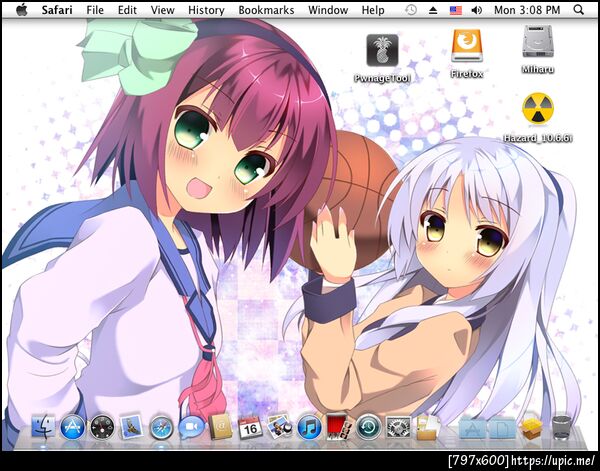
Task: Open Address Book in the Dock
Action: (221, 427)
